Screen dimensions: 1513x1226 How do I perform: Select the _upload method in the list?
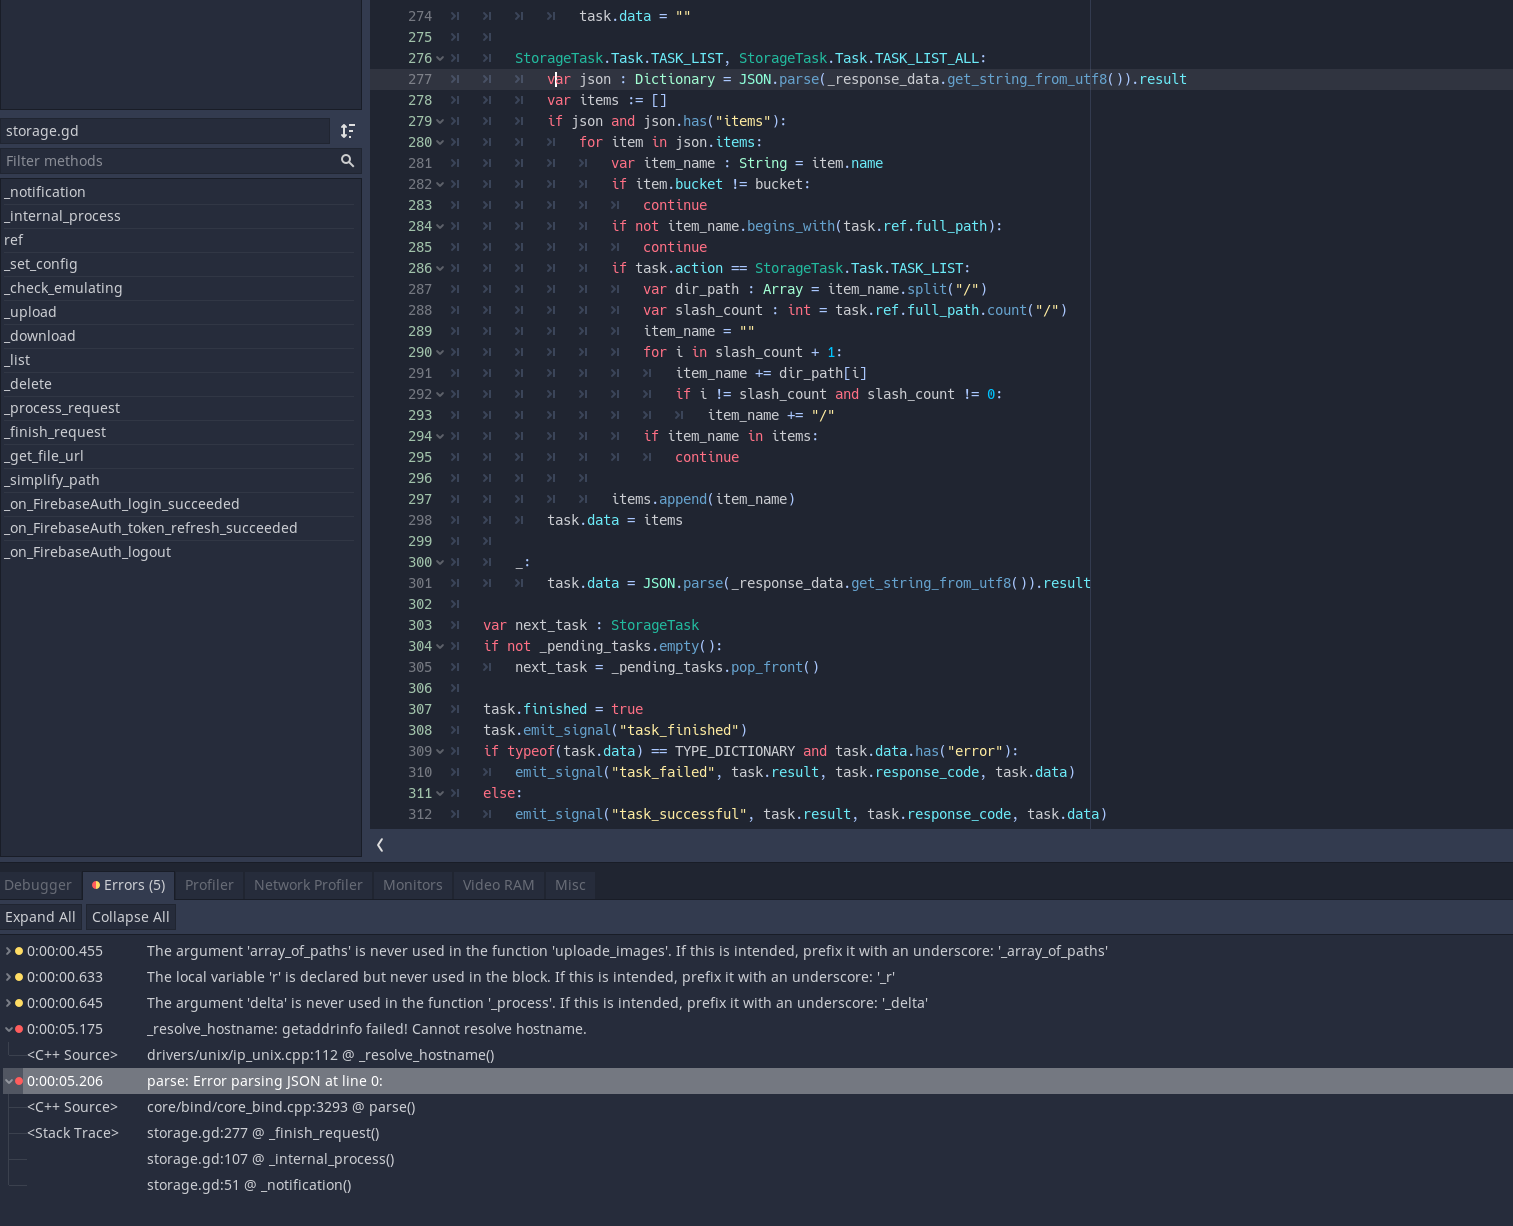[30, 311]
